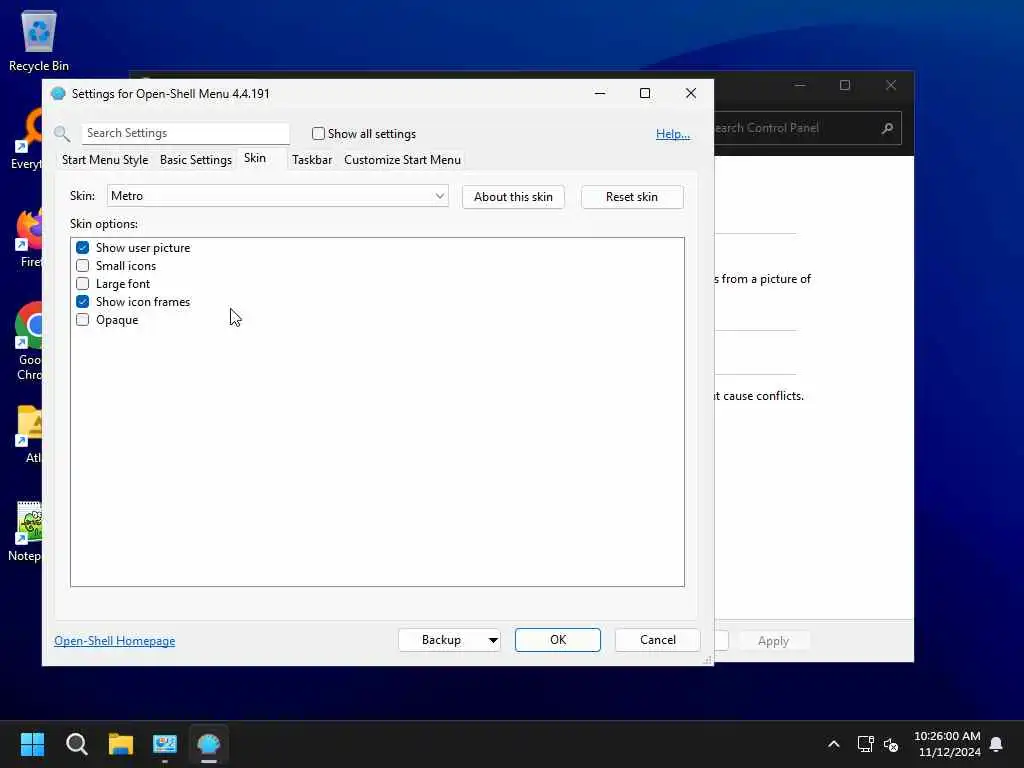Uncheck Show icon frames option
Viewport: 1024px width, 768px height.
pyautogui.click(x=82, y=302)
